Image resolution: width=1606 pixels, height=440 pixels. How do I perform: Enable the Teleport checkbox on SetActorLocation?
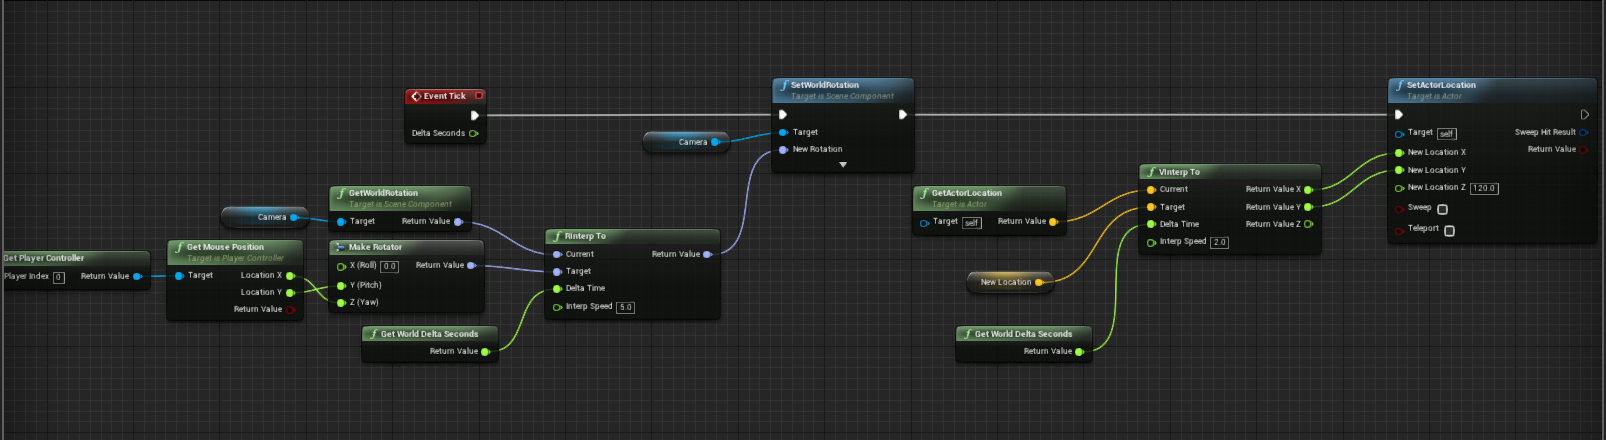click(1449, 230)
